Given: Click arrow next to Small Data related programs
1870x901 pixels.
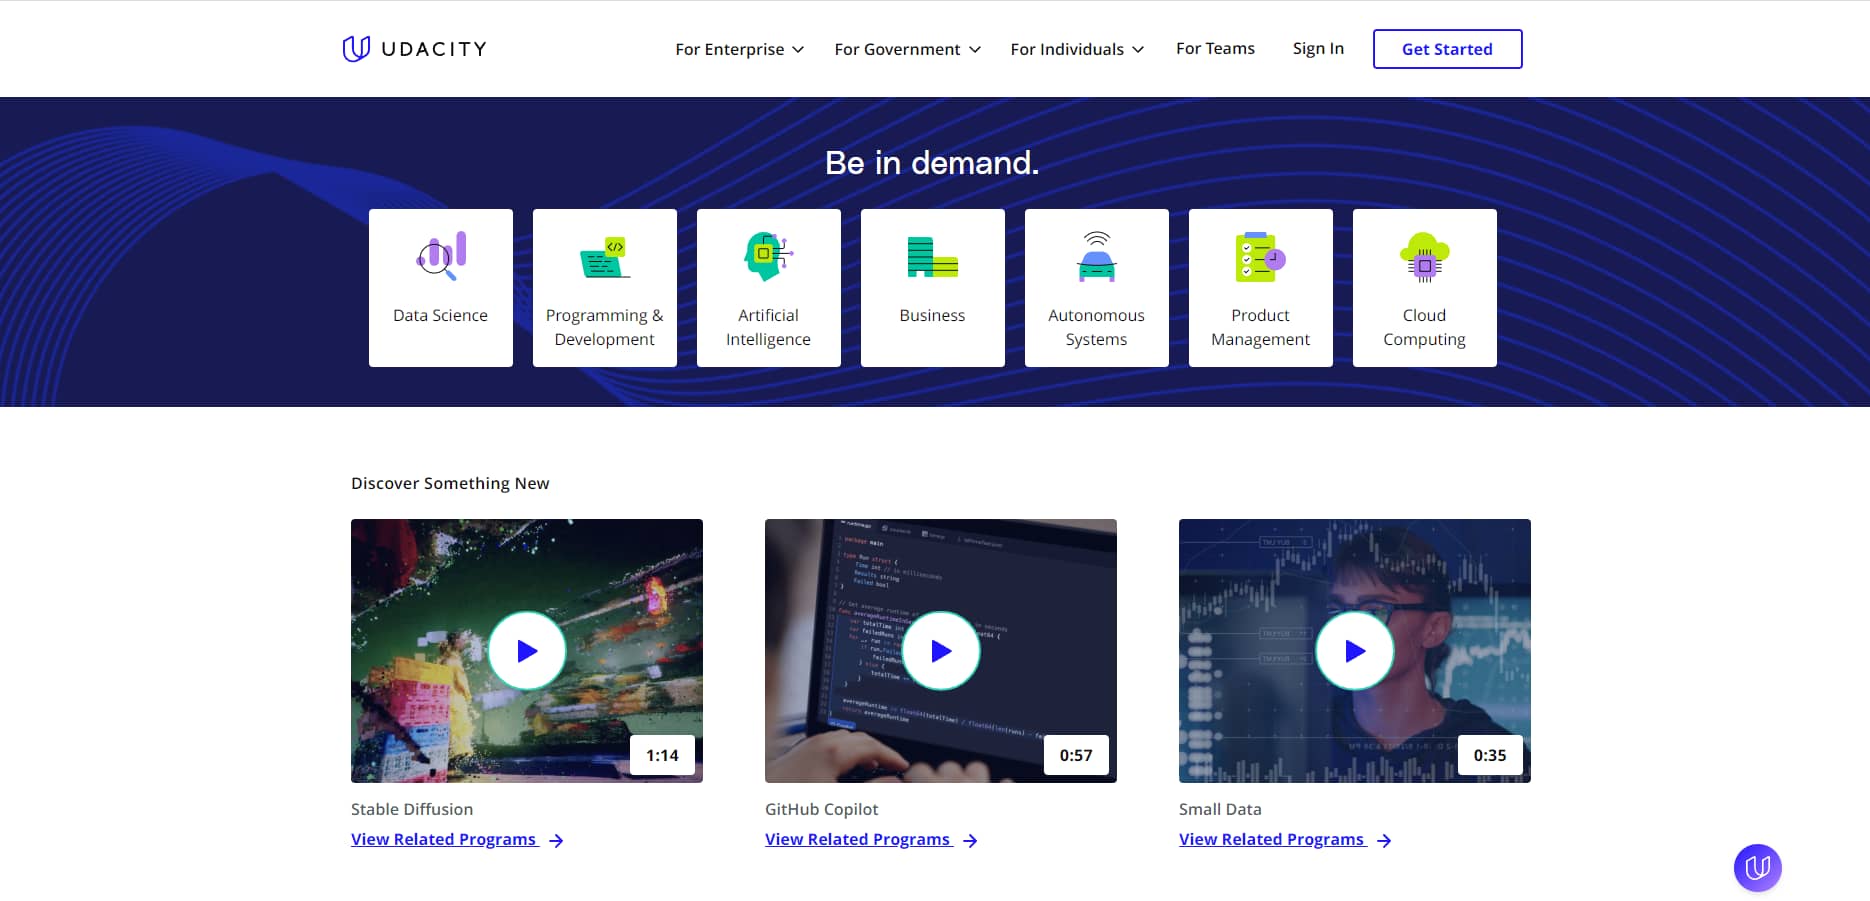Looking at the screenshot, I should [1384, 841].
